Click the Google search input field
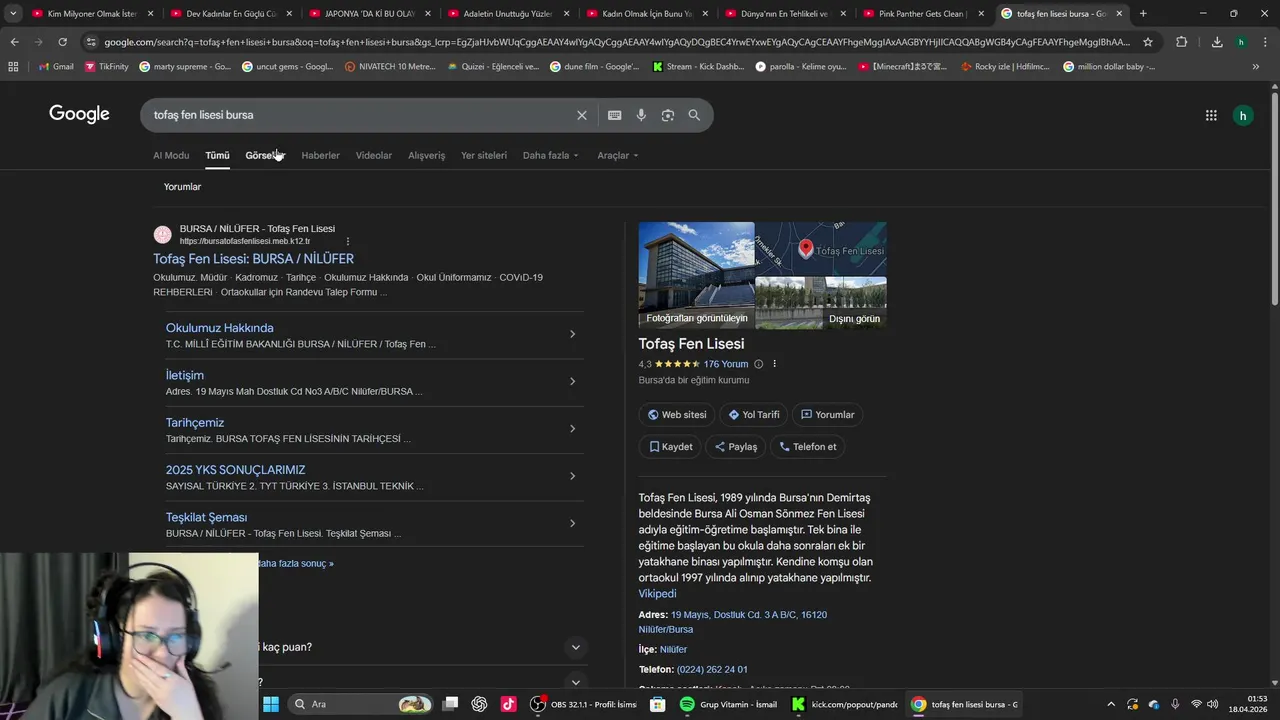1280x720 pixels. (x=360, y=115)
